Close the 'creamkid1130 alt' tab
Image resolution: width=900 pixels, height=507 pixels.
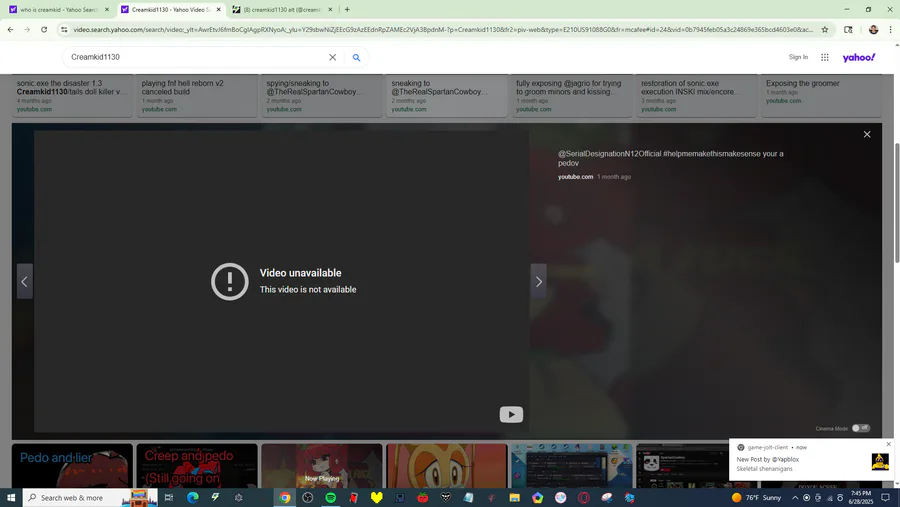point(330,9)
